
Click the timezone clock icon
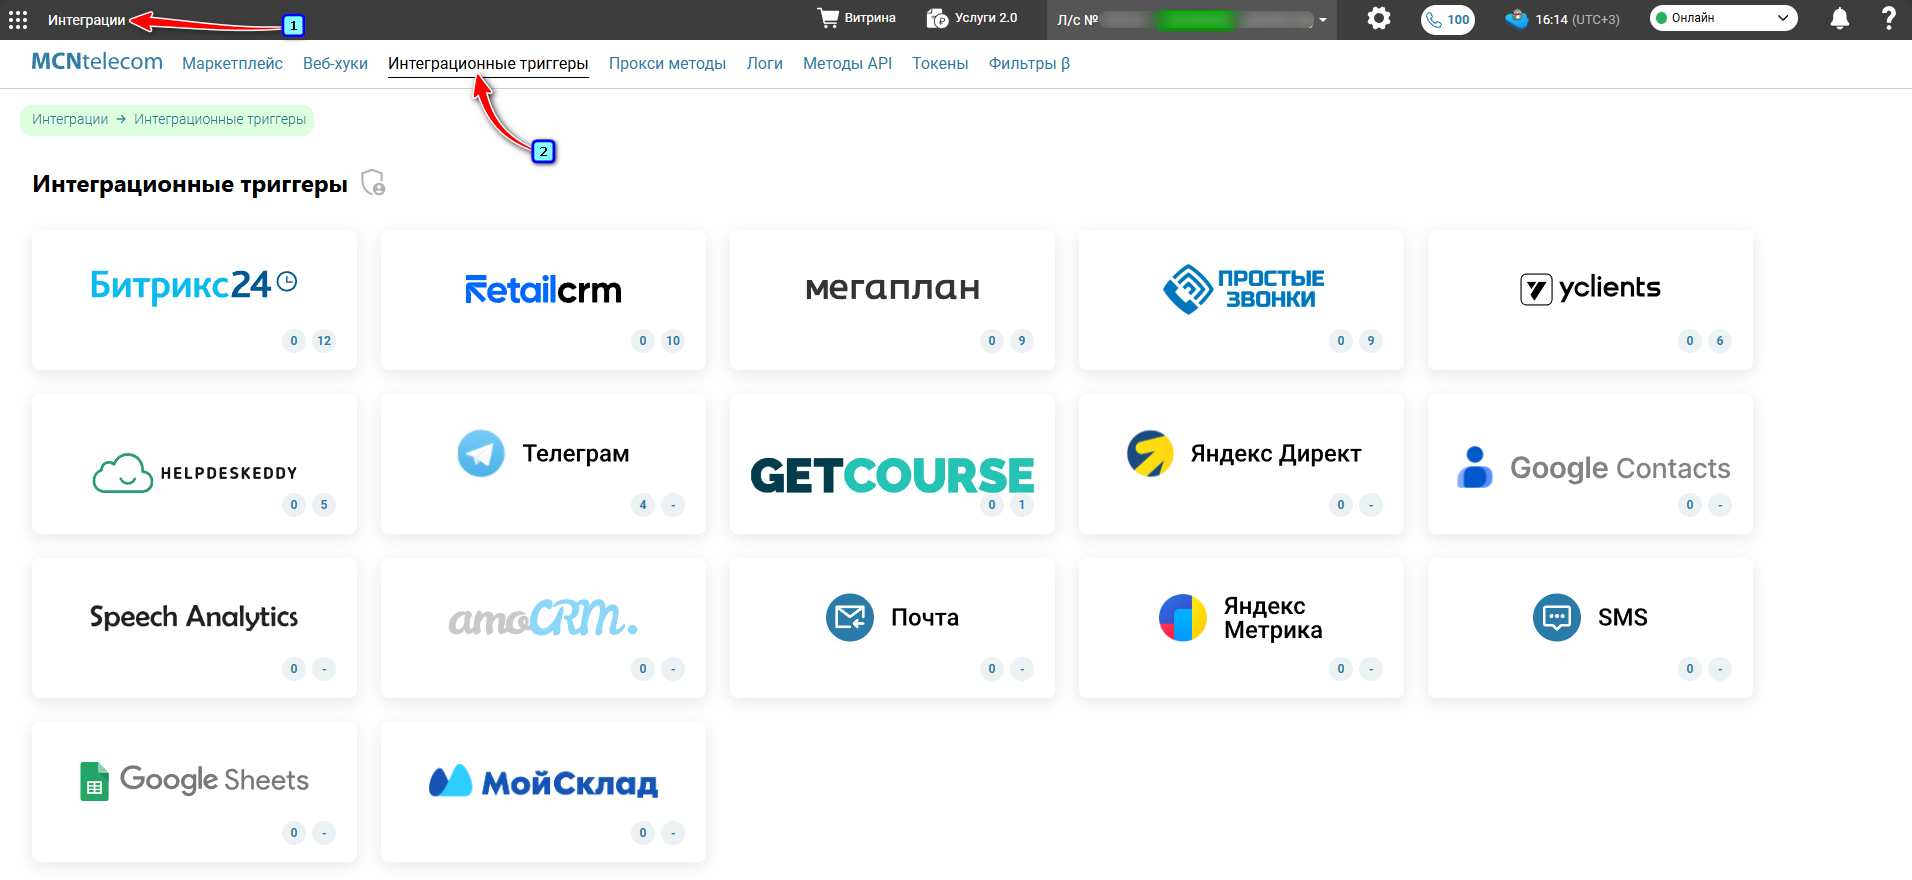[x=1517, y=19]
